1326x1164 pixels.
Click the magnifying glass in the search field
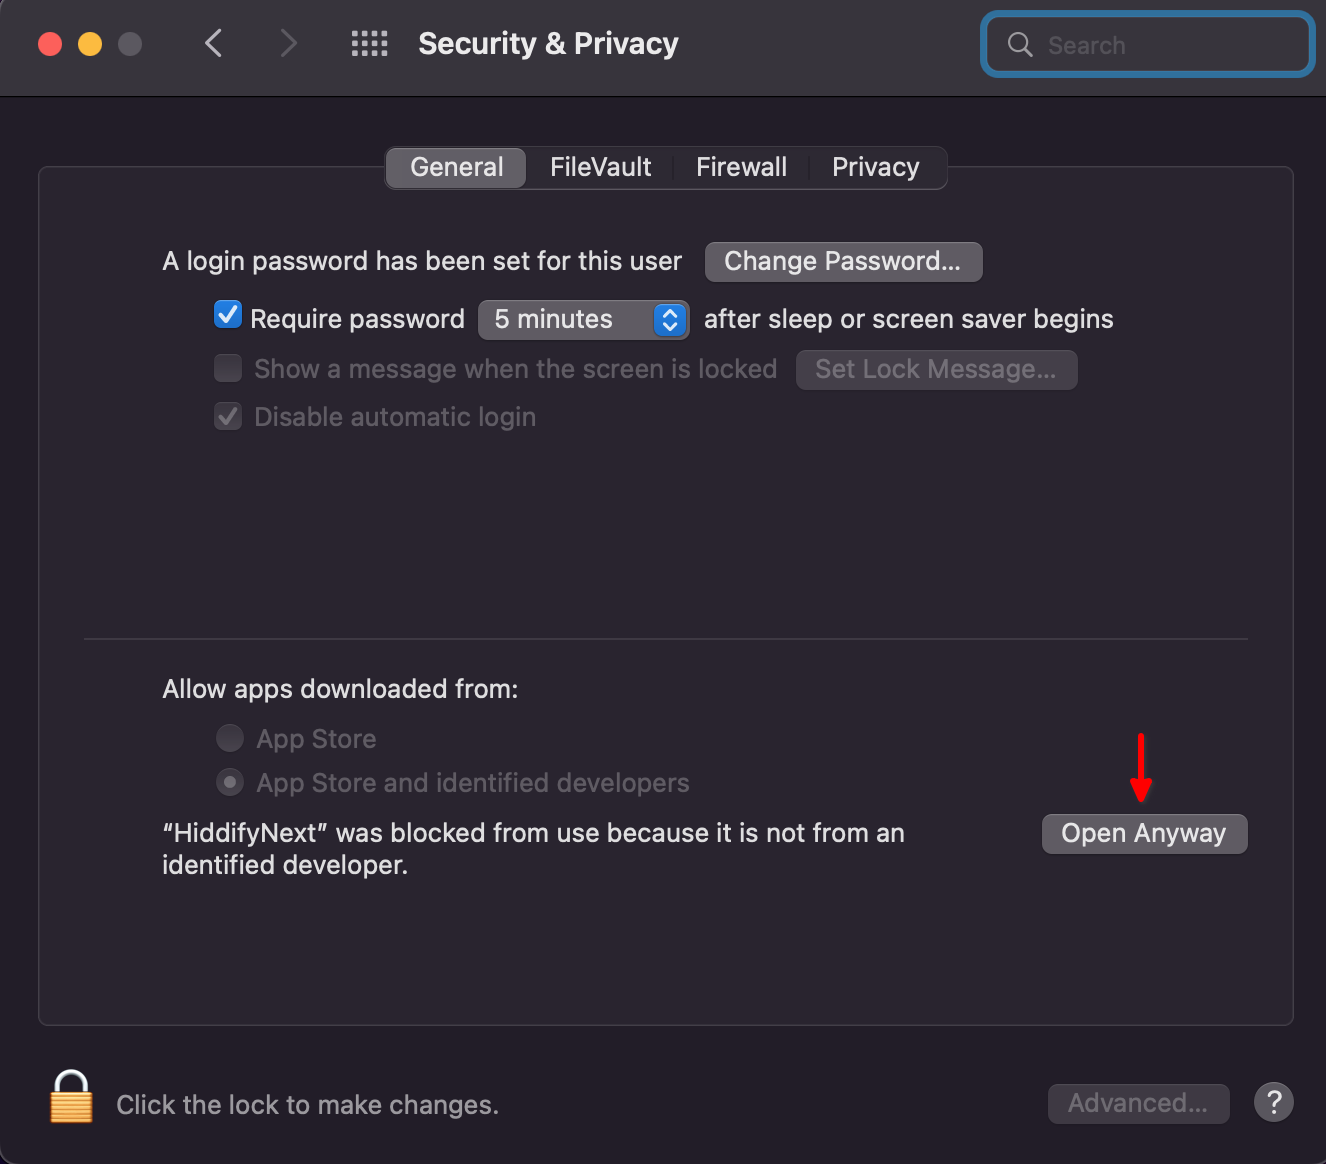pos(1019,44)
